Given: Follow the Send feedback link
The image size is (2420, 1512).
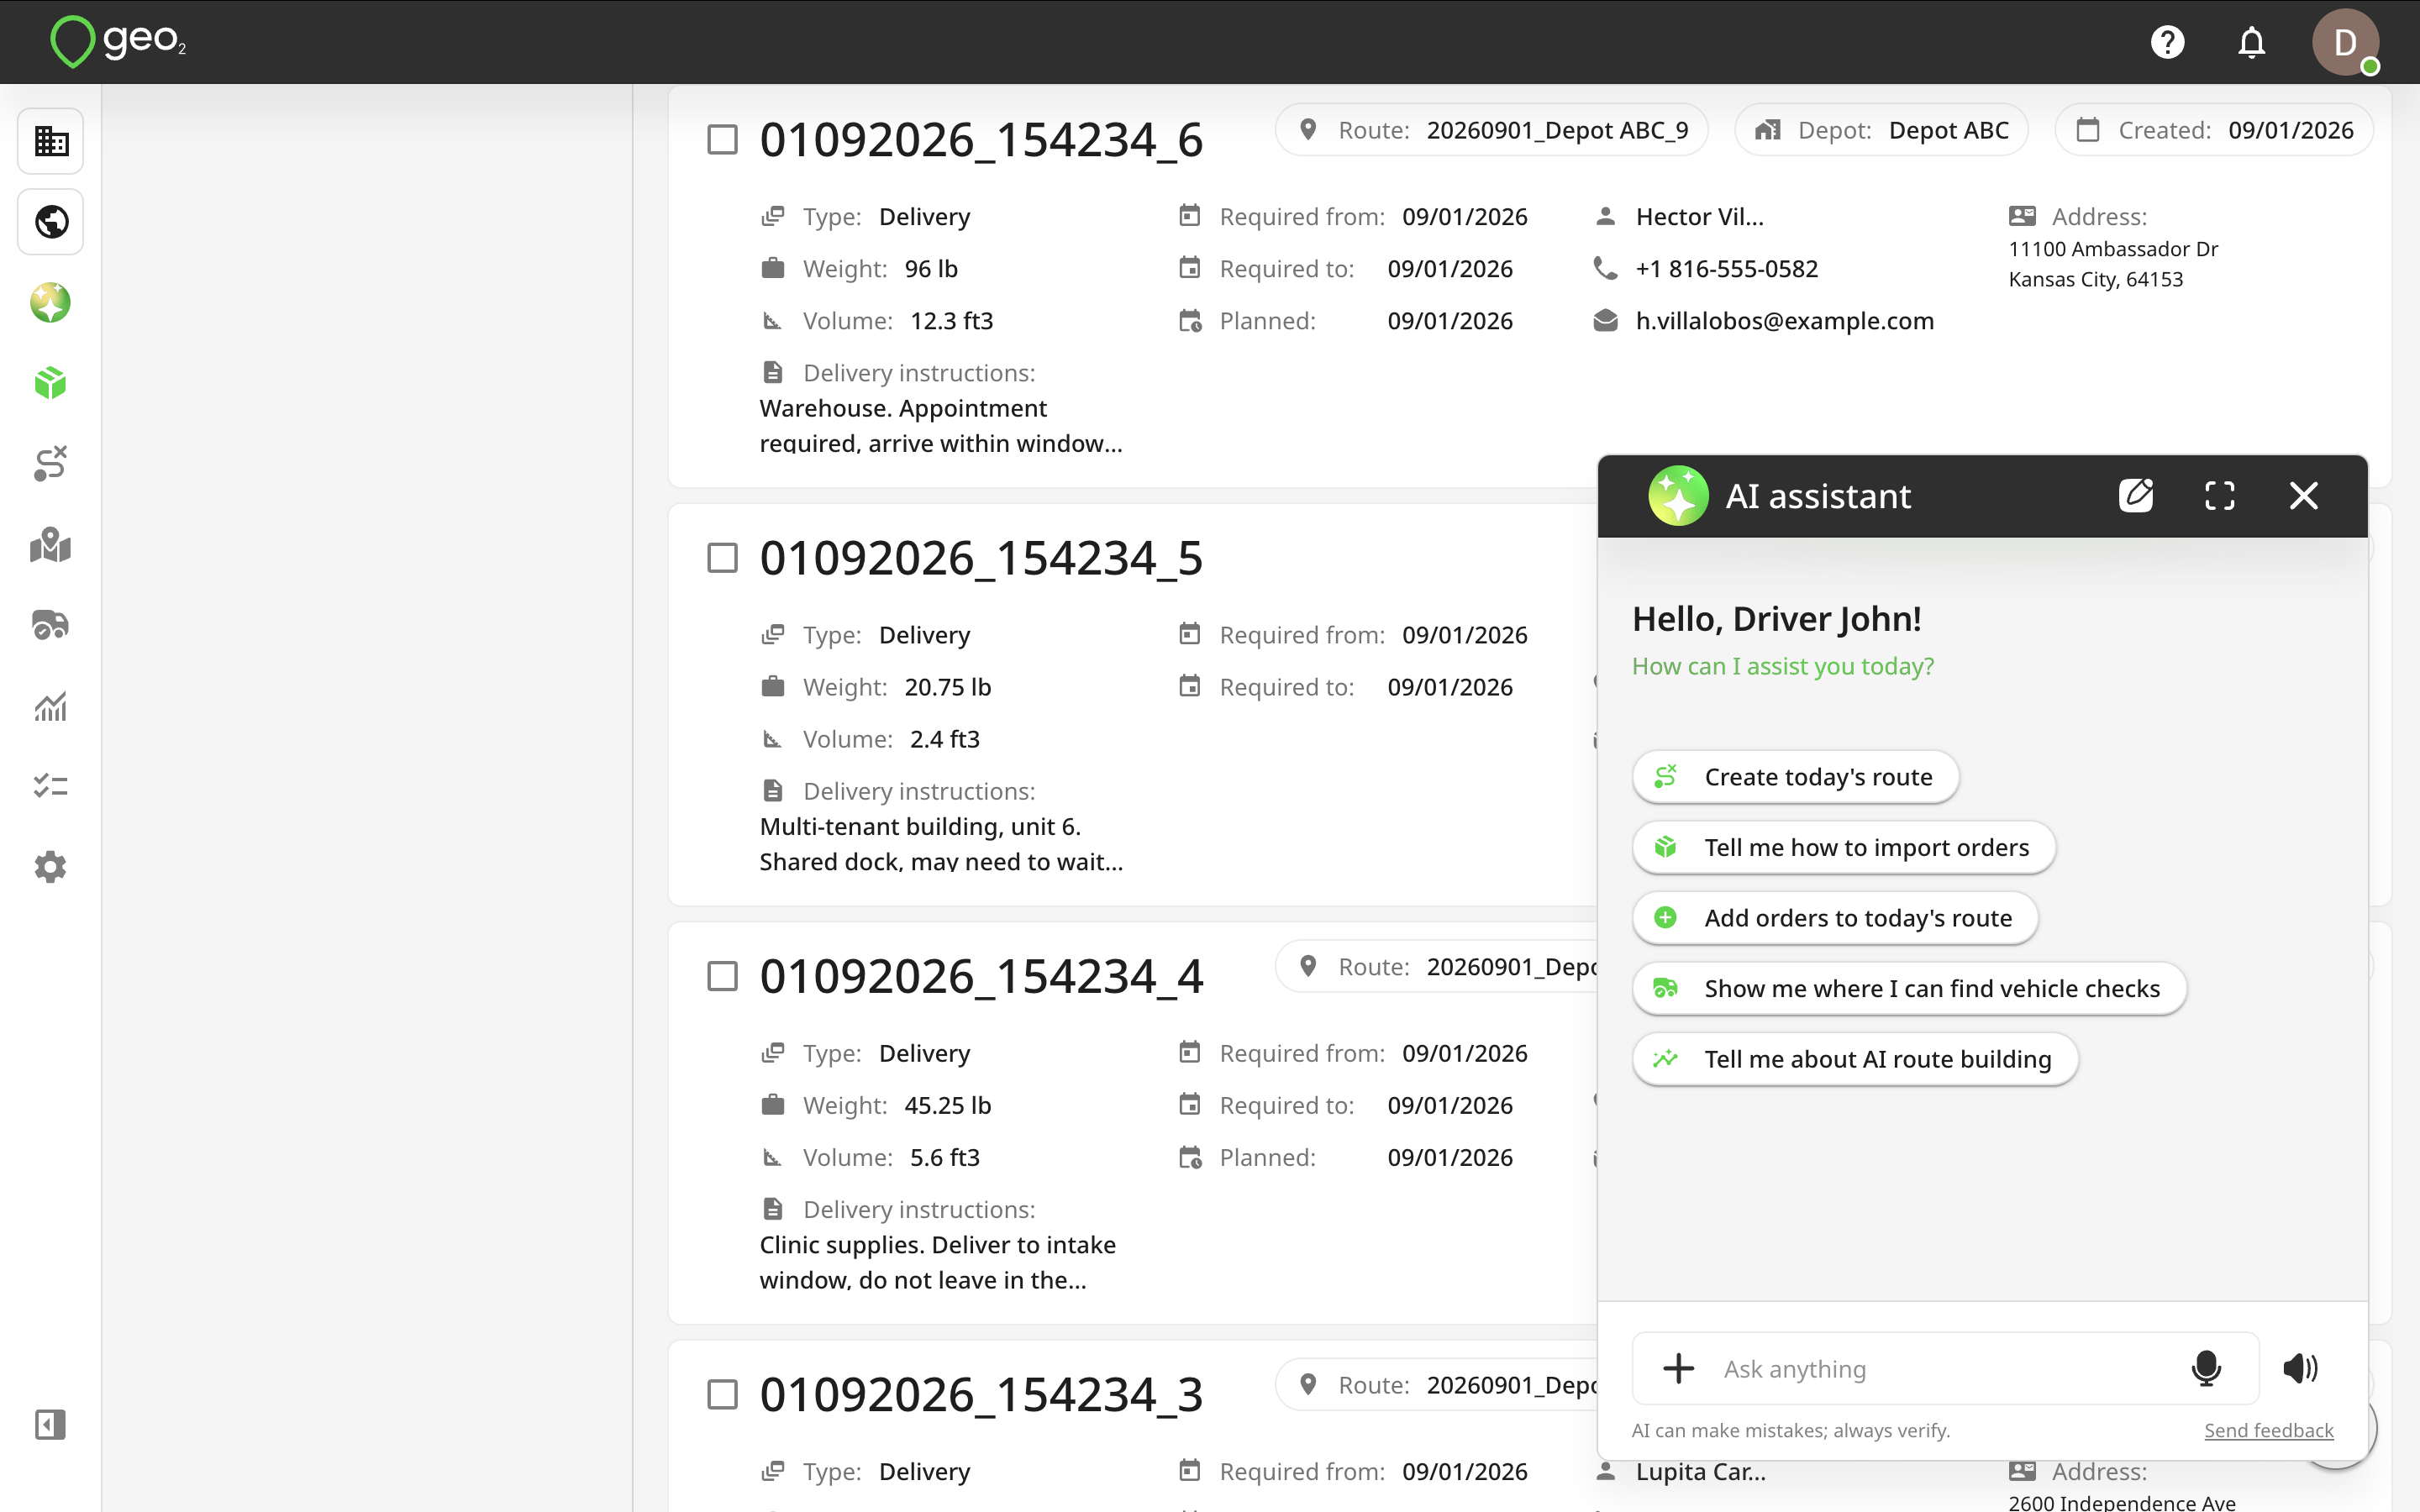Looking at the screenshot, I should click(x=2268, y=1430).
